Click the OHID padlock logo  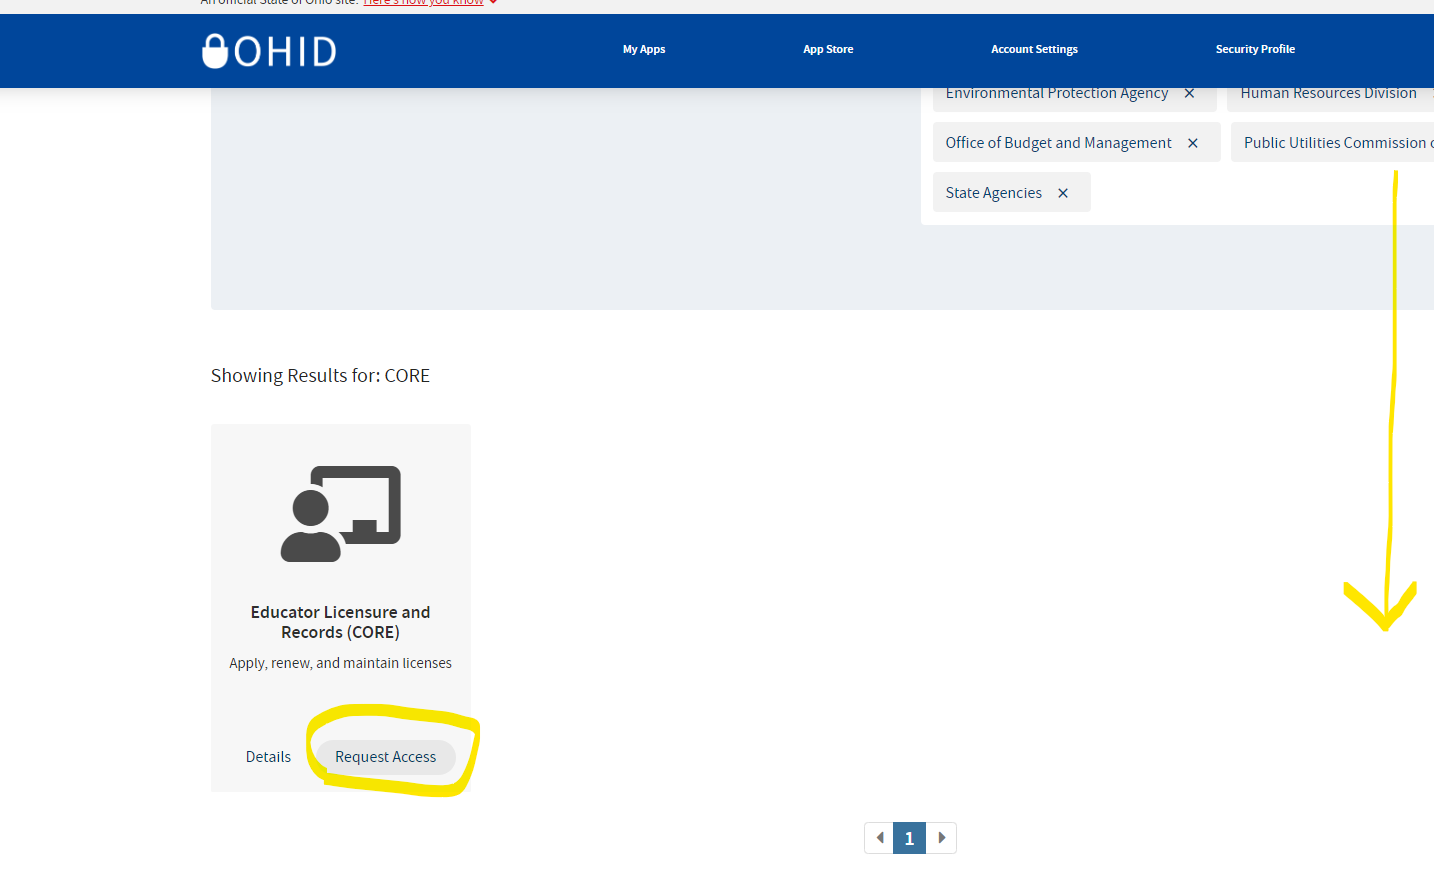click(x=215, y=50)
